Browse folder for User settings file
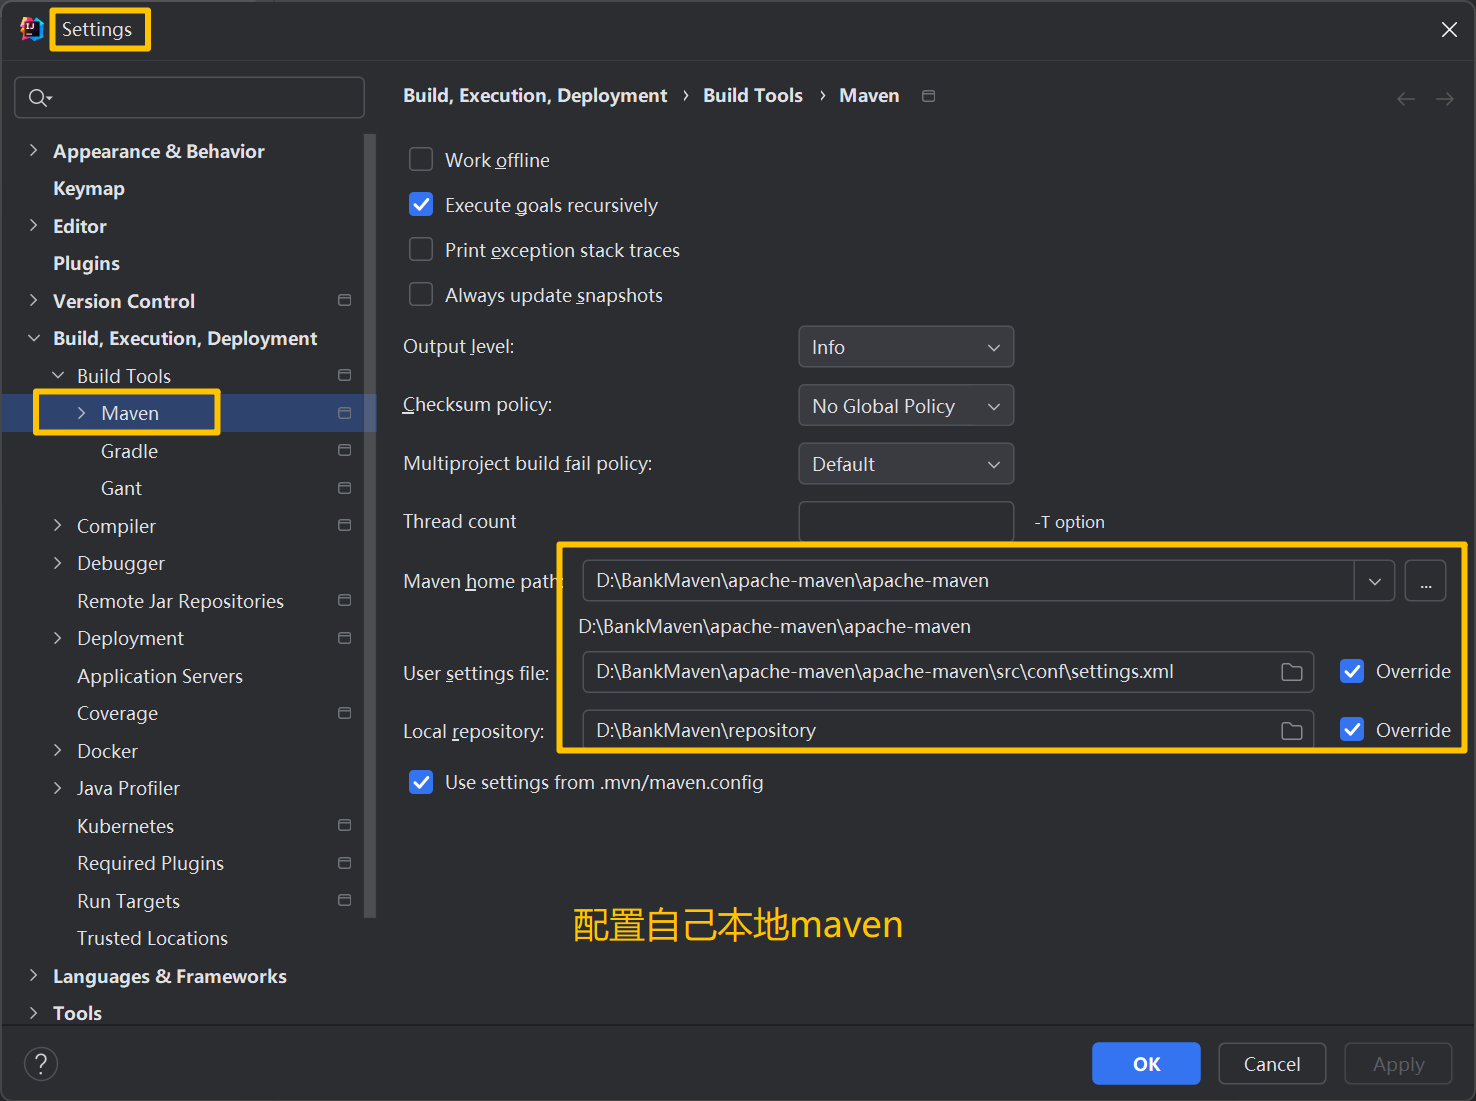 tap(1291, 672)
